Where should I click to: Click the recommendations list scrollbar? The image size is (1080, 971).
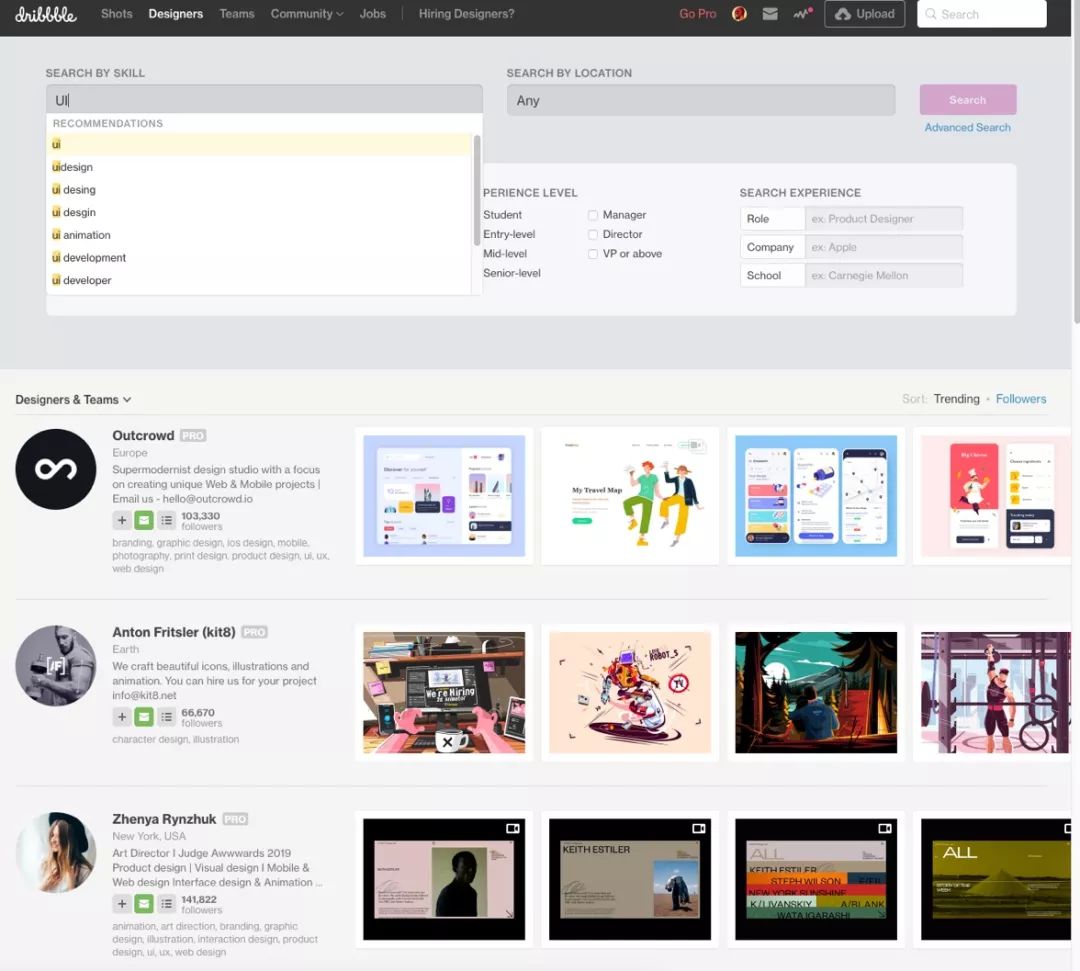pyautogui.click(x=477, y=190)
